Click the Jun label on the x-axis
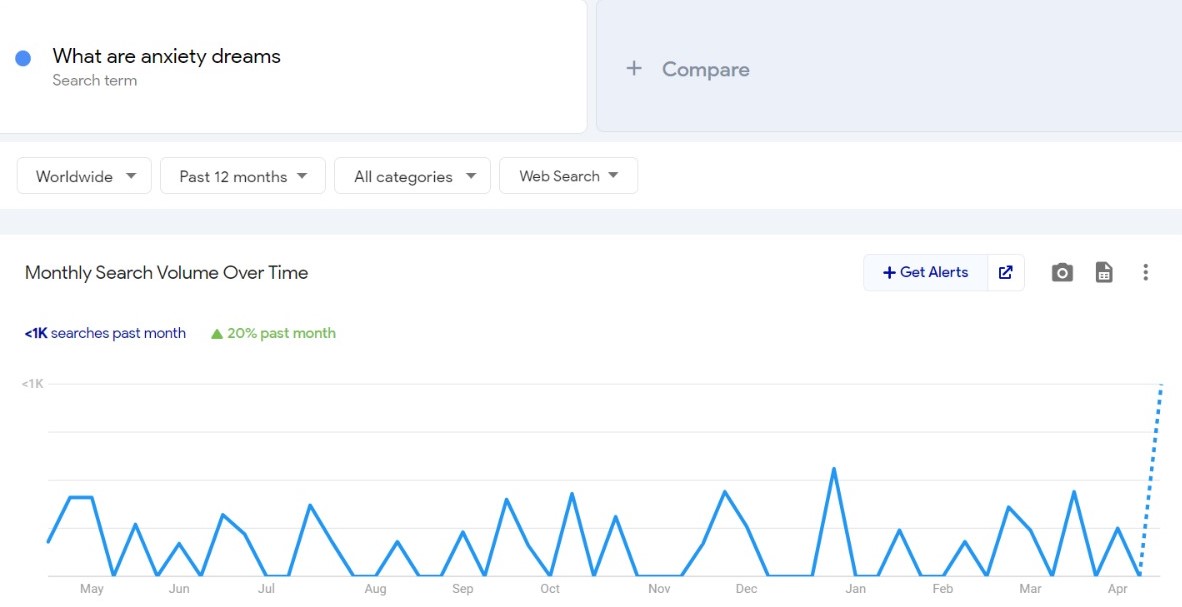This screenshot has height=607, width=1182. [x=179, y=590]
